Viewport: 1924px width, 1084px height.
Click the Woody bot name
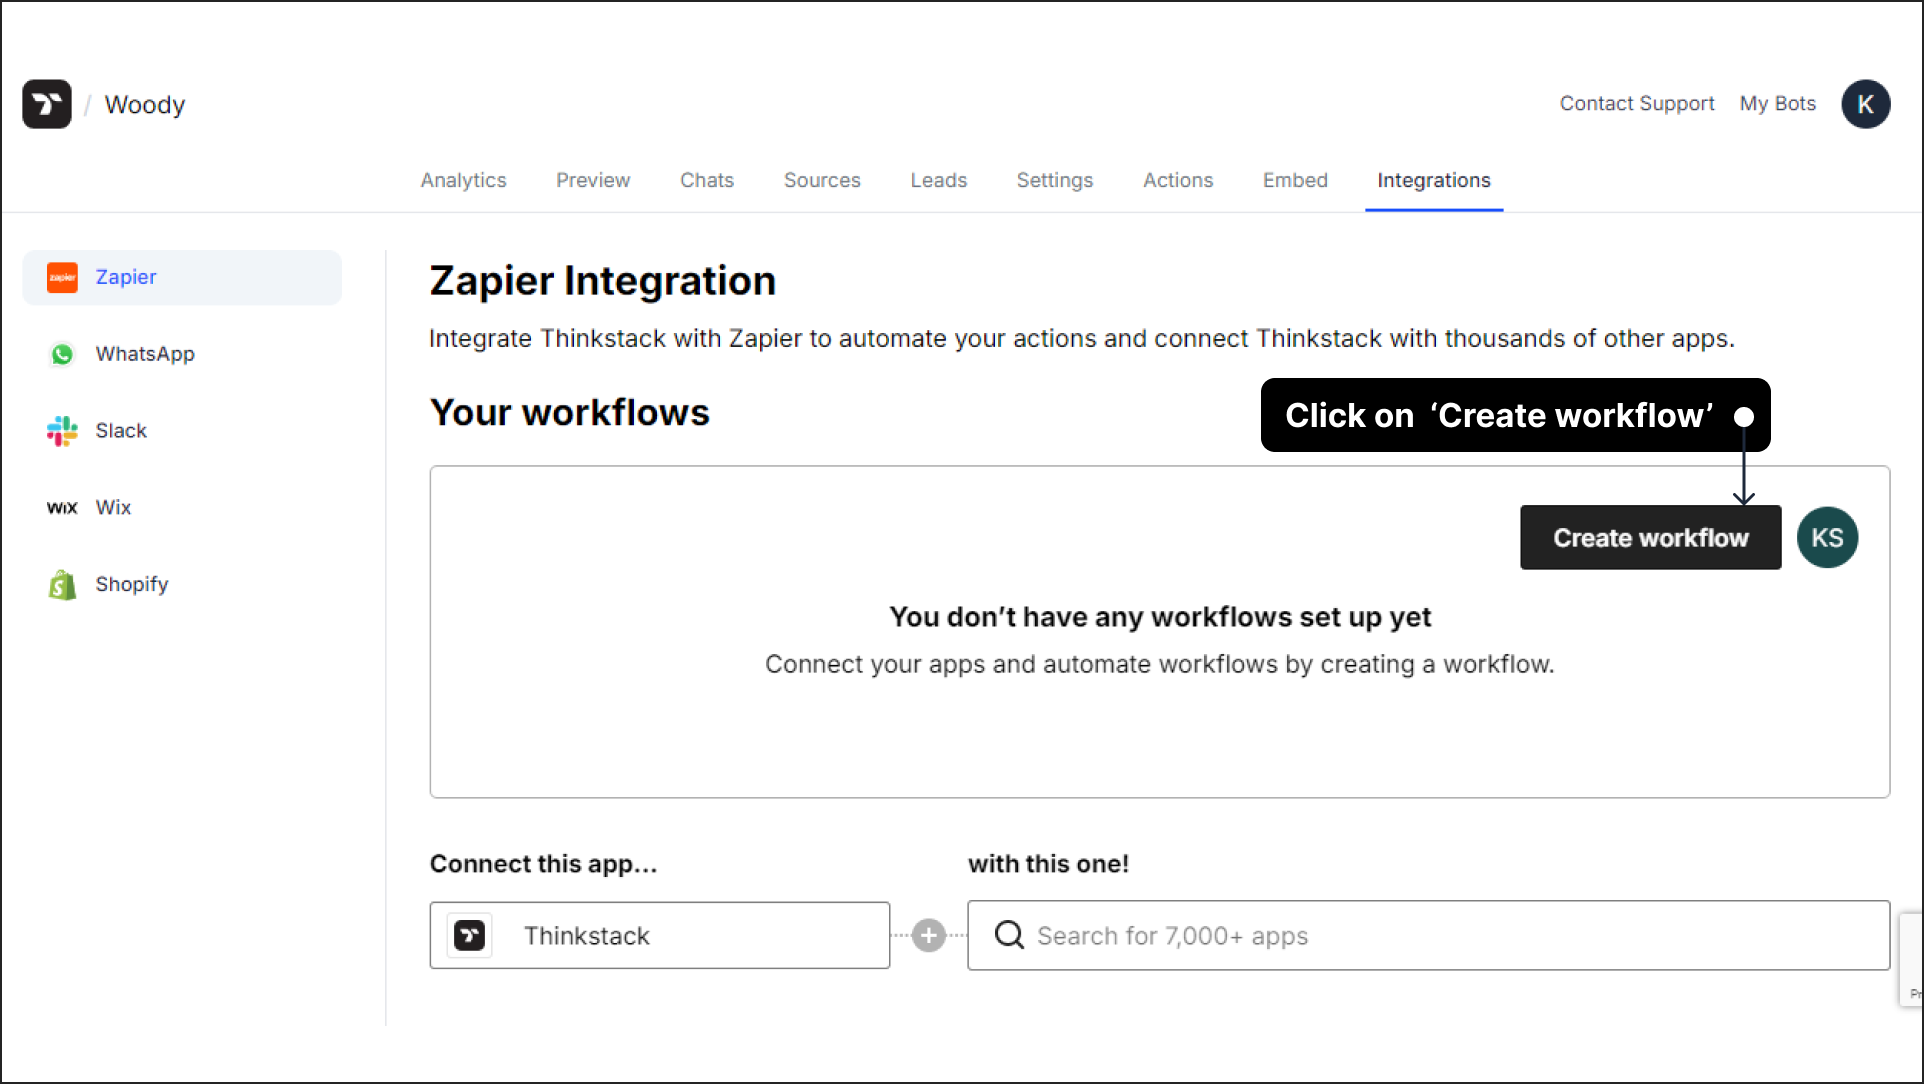click(145, 105)
